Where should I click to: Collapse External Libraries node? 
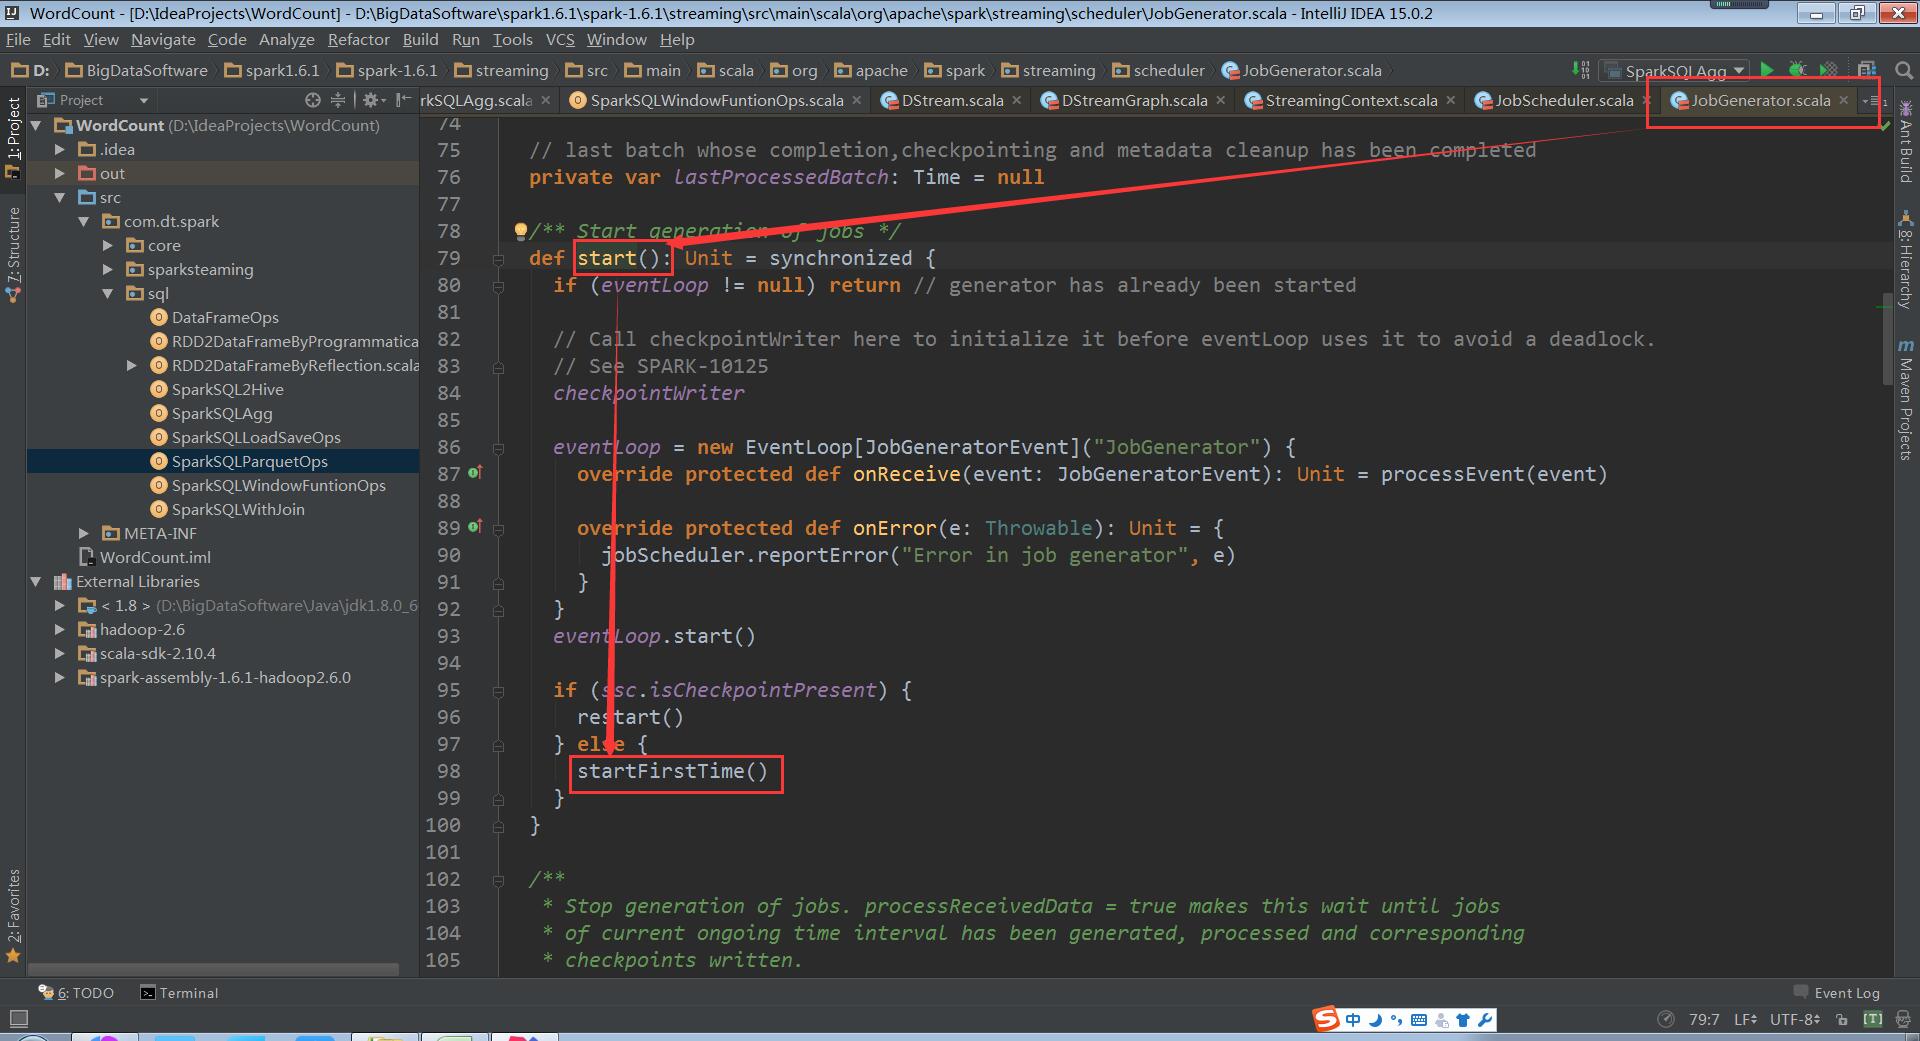36,581
